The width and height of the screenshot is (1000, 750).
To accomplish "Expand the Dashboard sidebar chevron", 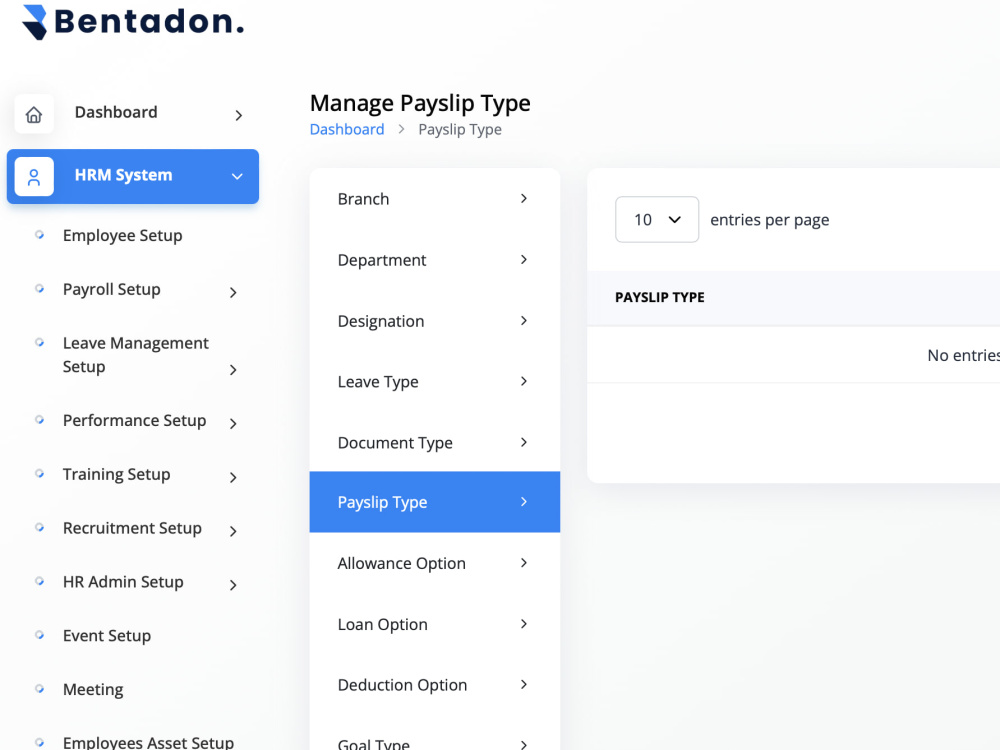I will [239, 115].
